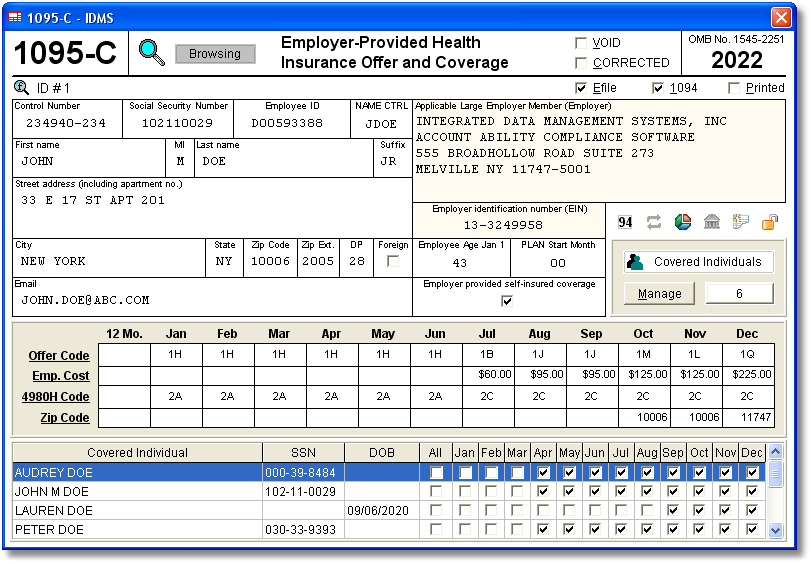811x564 pixels.
Task: Click the Dec Emp. Cost cell $225.00
Action: click(x=748, y=375)
